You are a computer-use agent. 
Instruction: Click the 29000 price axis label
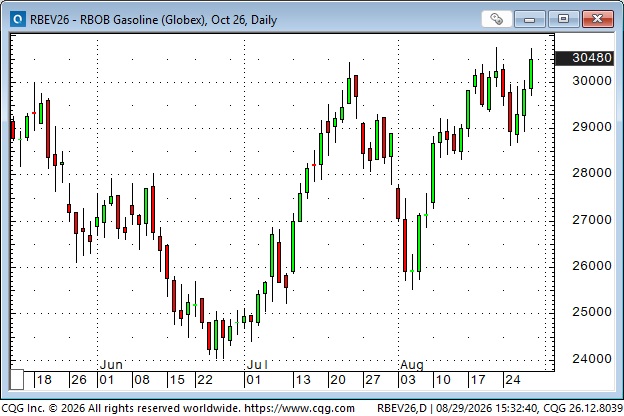tap(592, 127)
